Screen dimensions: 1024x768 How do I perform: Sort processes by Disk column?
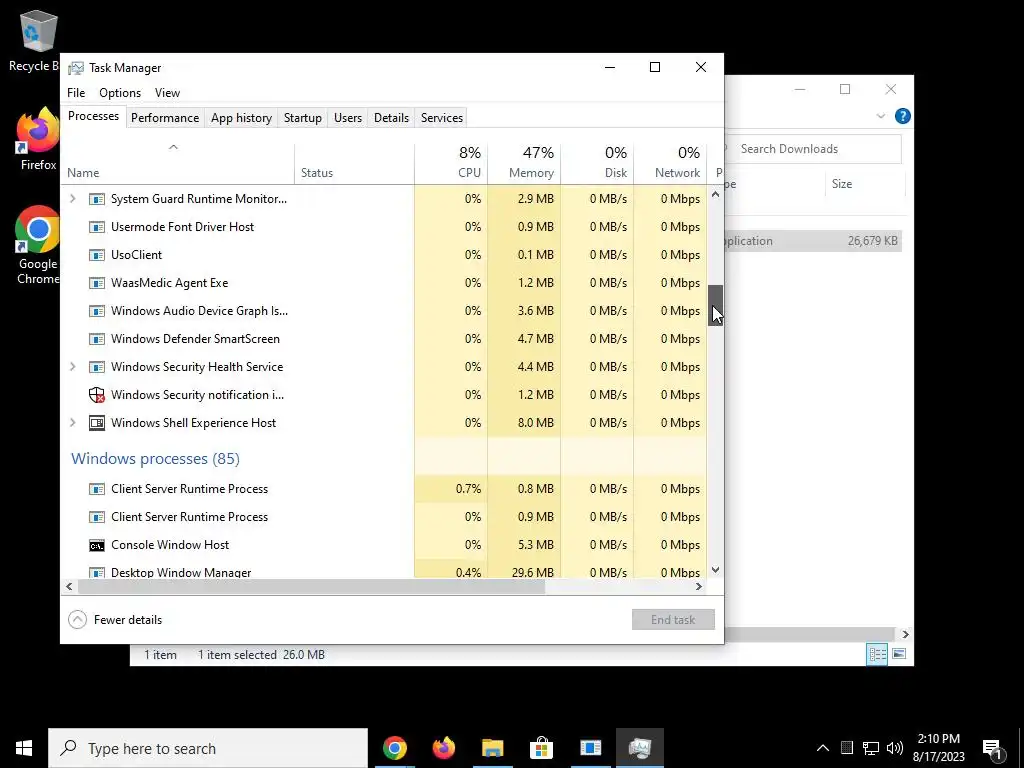598,163
